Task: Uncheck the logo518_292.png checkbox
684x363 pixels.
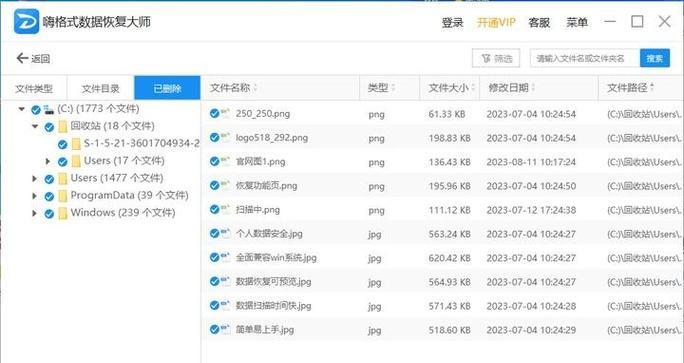Action: click(214, 137)
